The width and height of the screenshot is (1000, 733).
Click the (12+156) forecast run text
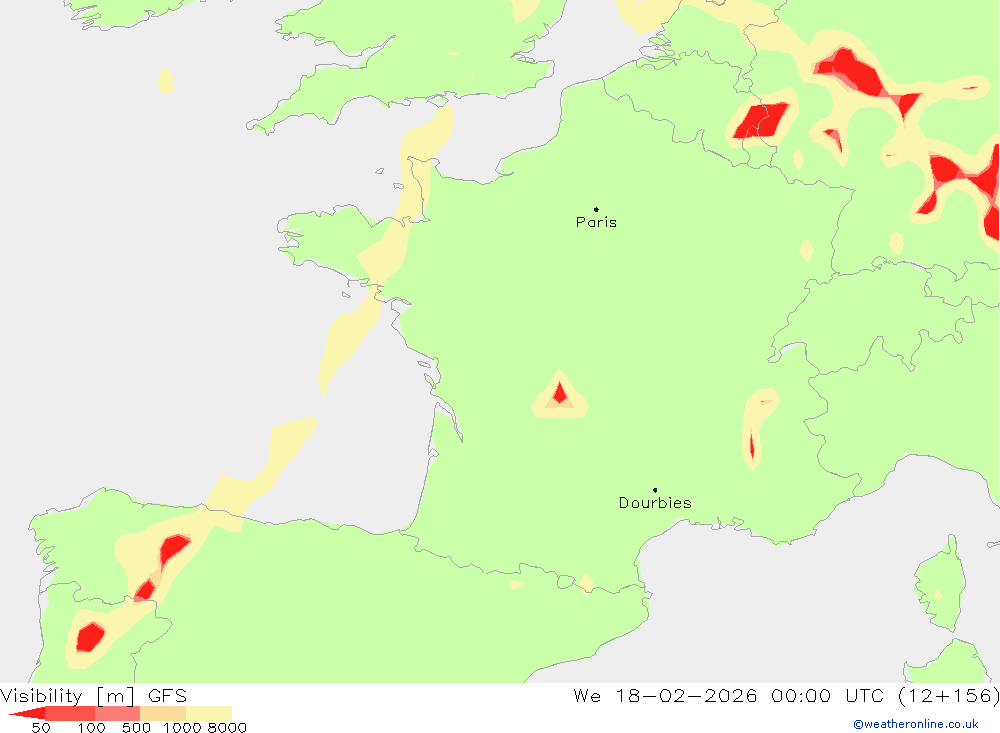click(x=948, y=695)
